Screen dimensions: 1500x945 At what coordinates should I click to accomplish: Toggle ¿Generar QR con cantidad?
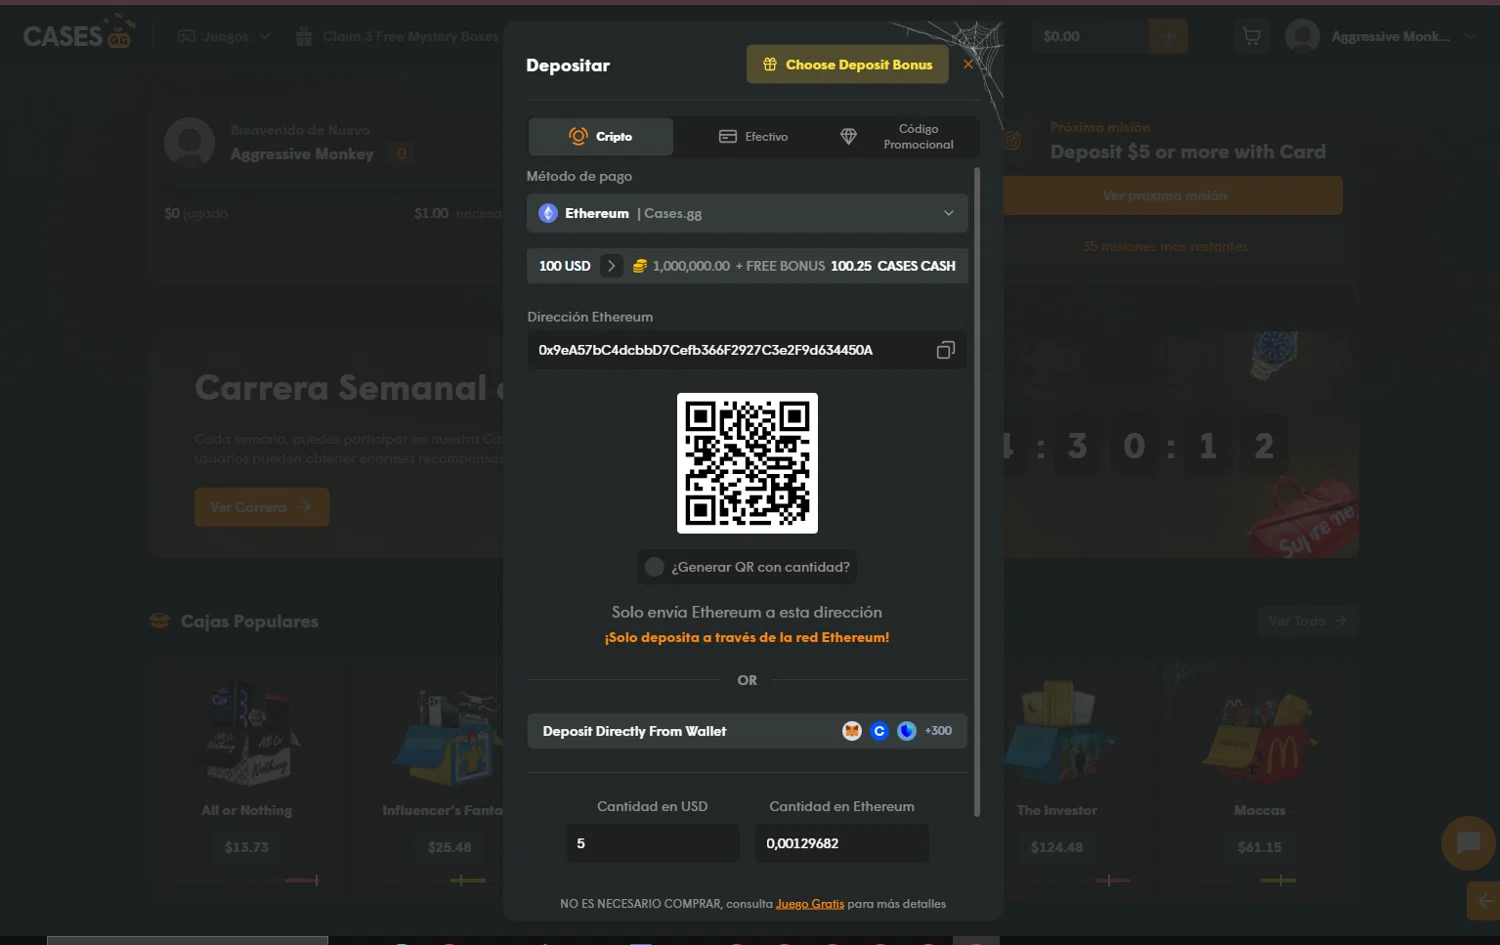pos(655,567)
